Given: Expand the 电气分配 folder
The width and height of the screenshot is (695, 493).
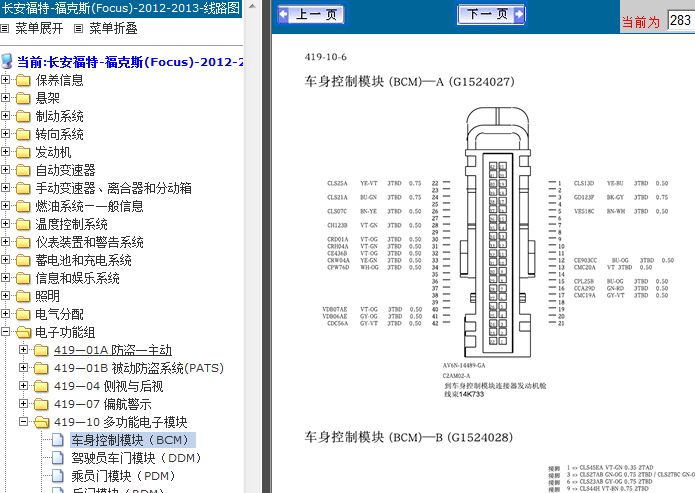Looking at the screenshot, I should pos(5,313).
